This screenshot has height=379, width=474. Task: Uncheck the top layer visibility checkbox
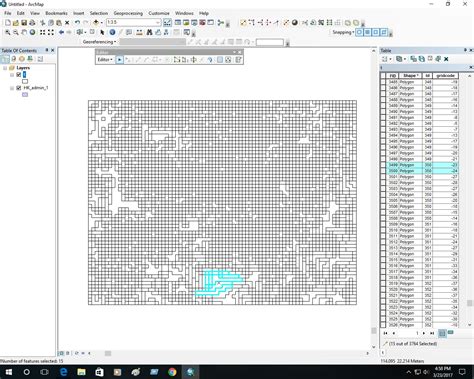[x=19, y=75]
